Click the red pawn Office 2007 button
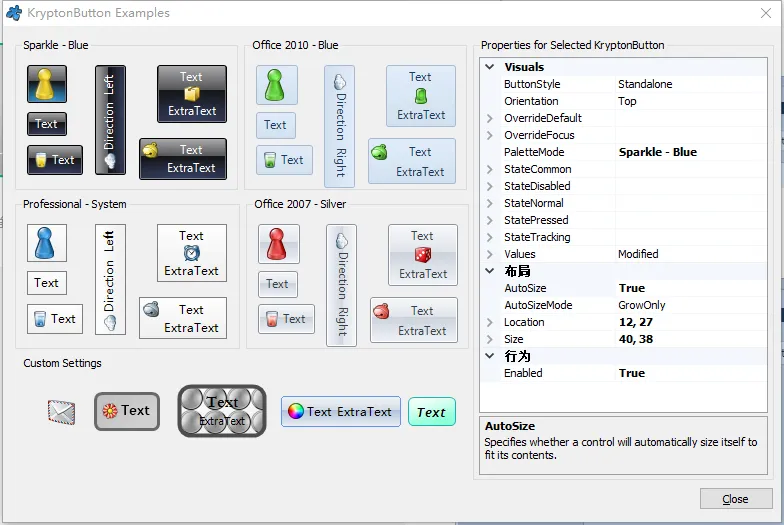The width and height of the screenshot is (784, 525). pyautogui.click(x=278, y=244)
